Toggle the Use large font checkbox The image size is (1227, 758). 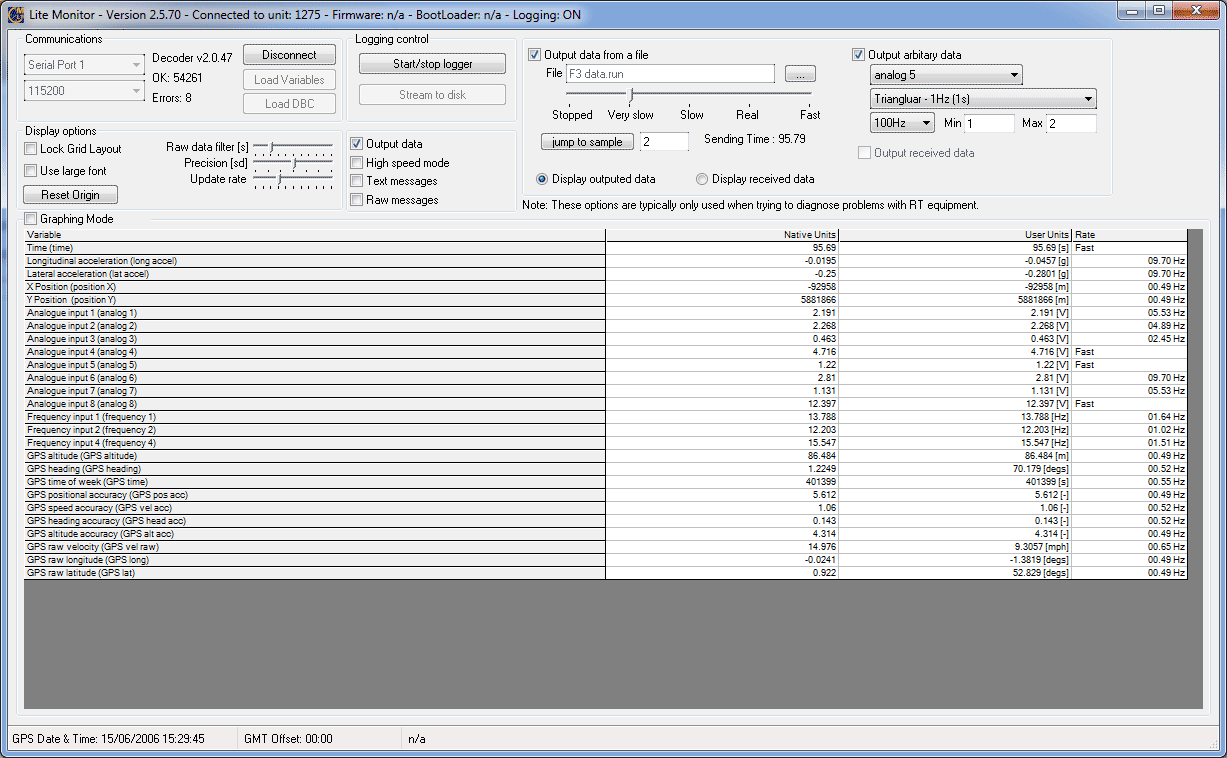click(x=31, y=171)
